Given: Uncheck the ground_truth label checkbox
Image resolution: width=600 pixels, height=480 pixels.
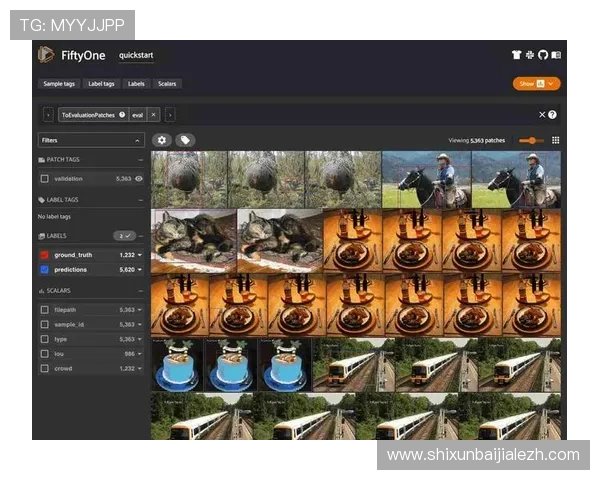Looking at the screenshot, I should 44,255.
